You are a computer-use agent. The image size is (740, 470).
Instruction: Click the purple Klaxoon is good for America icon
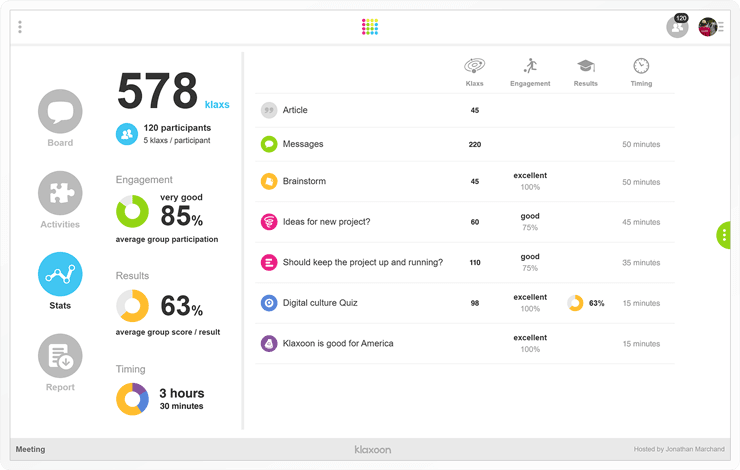pos(269,343)
